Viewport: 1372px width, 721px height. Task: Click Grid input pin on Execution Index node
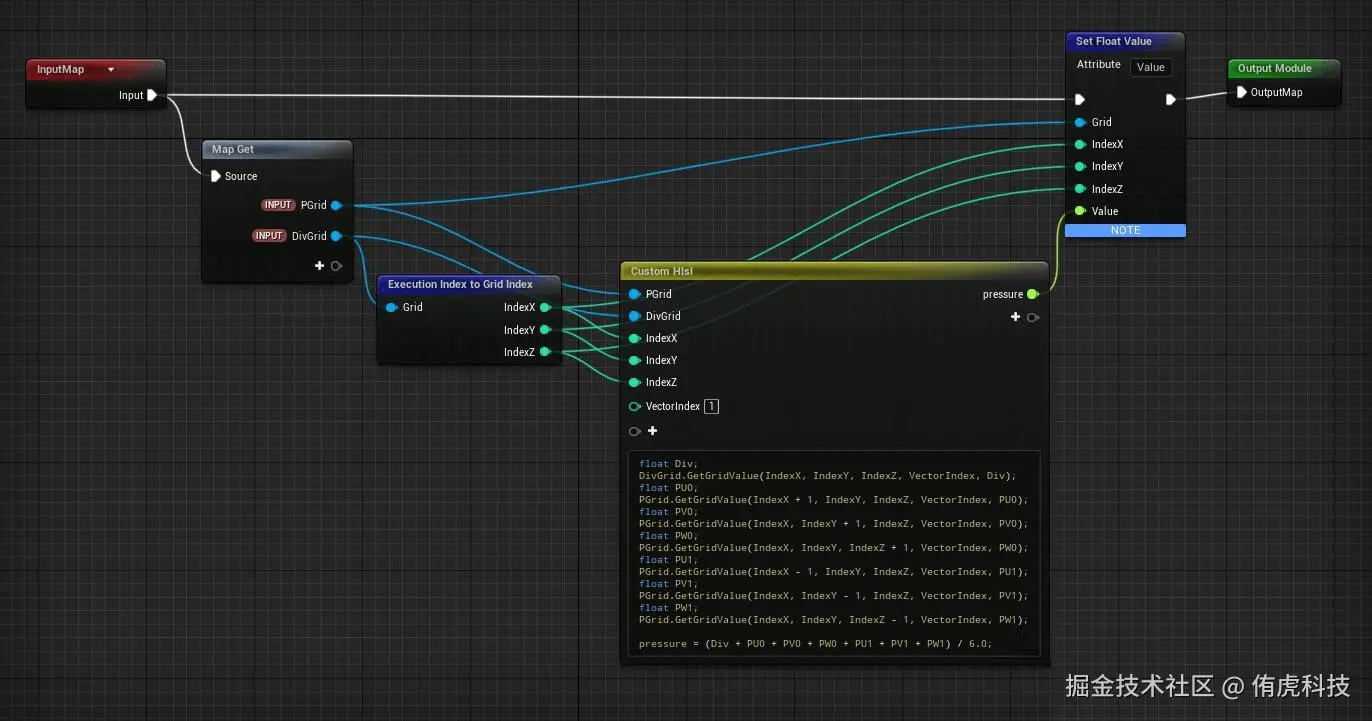click(391, 307)
